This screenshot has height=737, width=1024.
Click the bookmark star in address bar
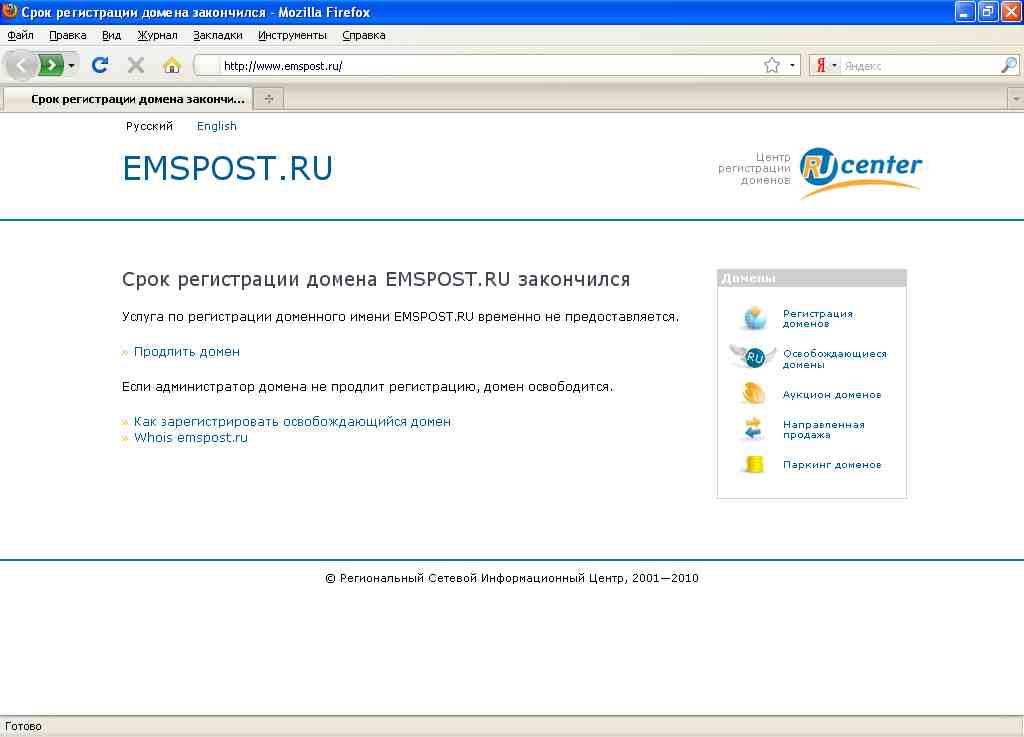(771, 65)
